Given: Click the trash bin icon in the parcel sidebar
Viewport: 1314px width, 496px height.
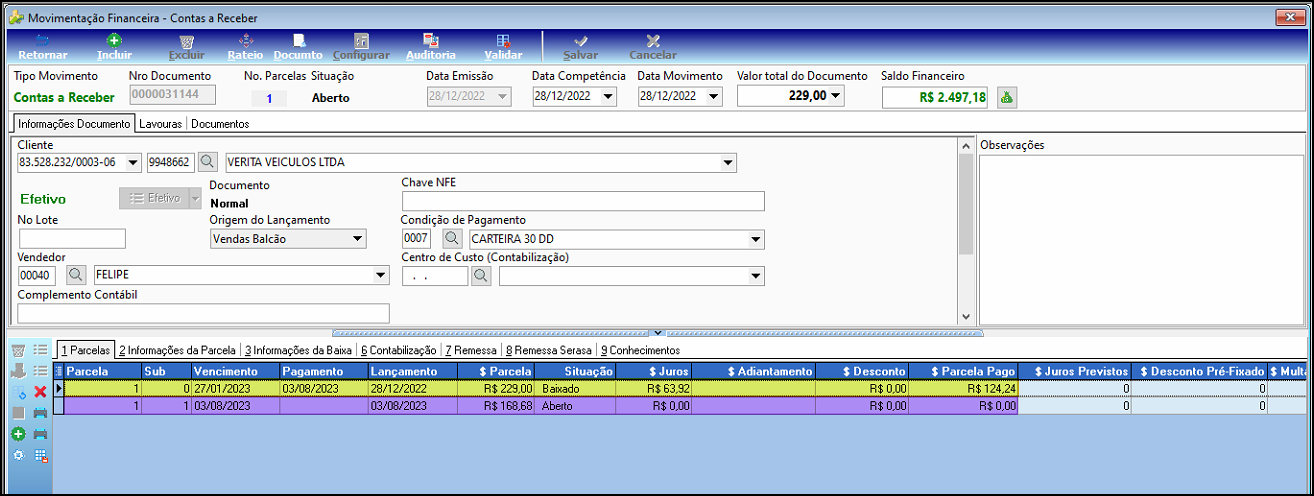Looking at the screenshot, I should click(19, 351).
